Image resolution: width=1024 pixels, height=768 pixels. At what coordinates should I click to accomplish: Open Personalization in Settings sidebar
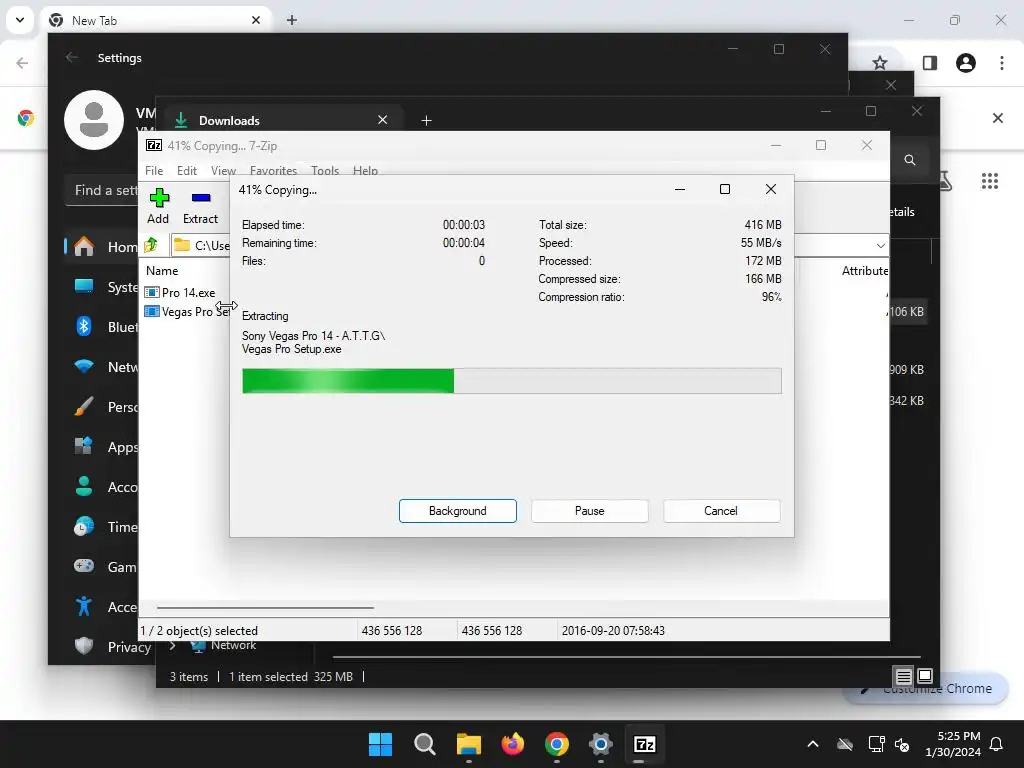pos(103,407)
